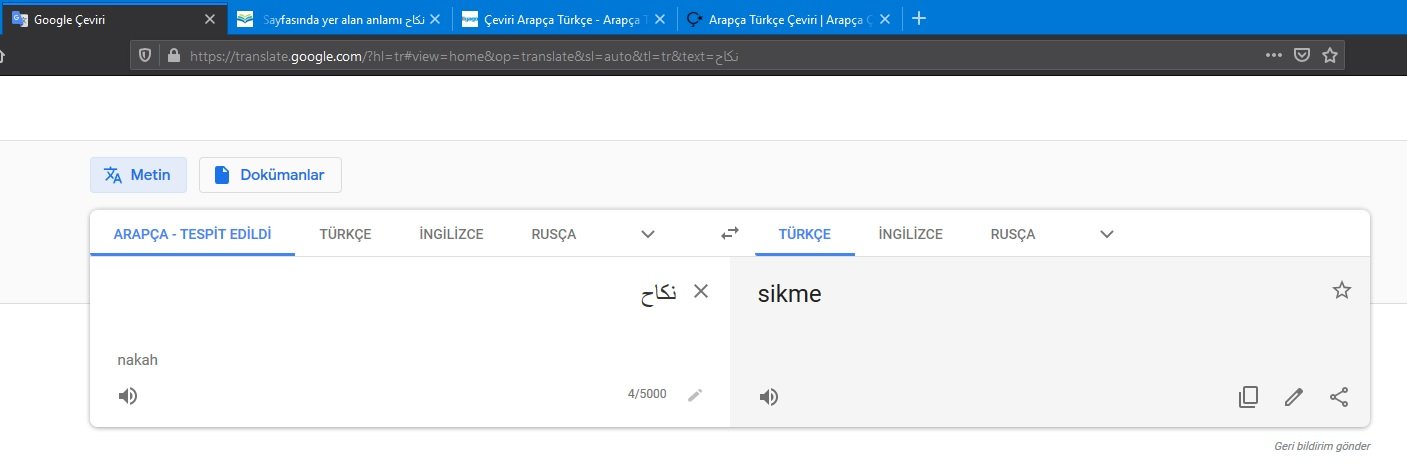
Task: Open the handwriting input pencil tool
Action: pos(695,395)
